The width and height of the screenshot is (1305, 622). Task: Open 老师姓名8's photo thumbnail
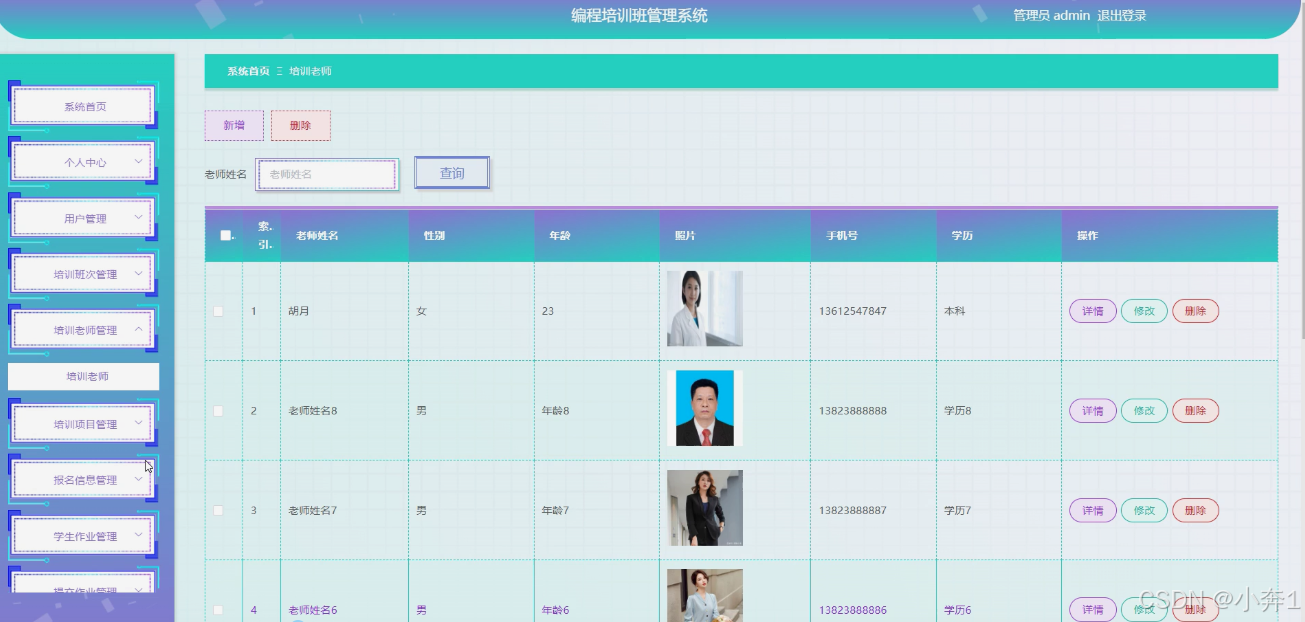pos(705,408)
